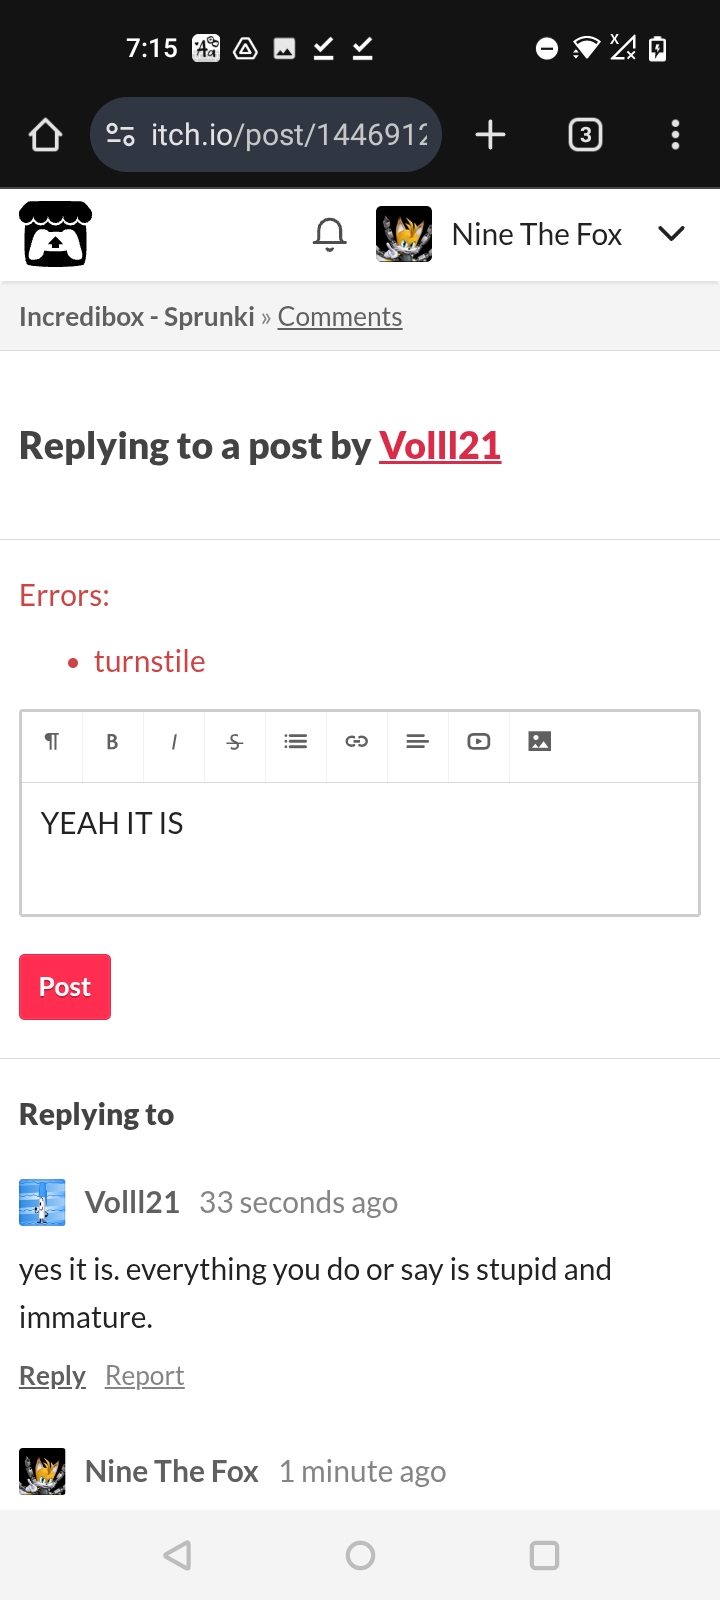
Task: Open the text alignment options
Action: pos(418,742)
